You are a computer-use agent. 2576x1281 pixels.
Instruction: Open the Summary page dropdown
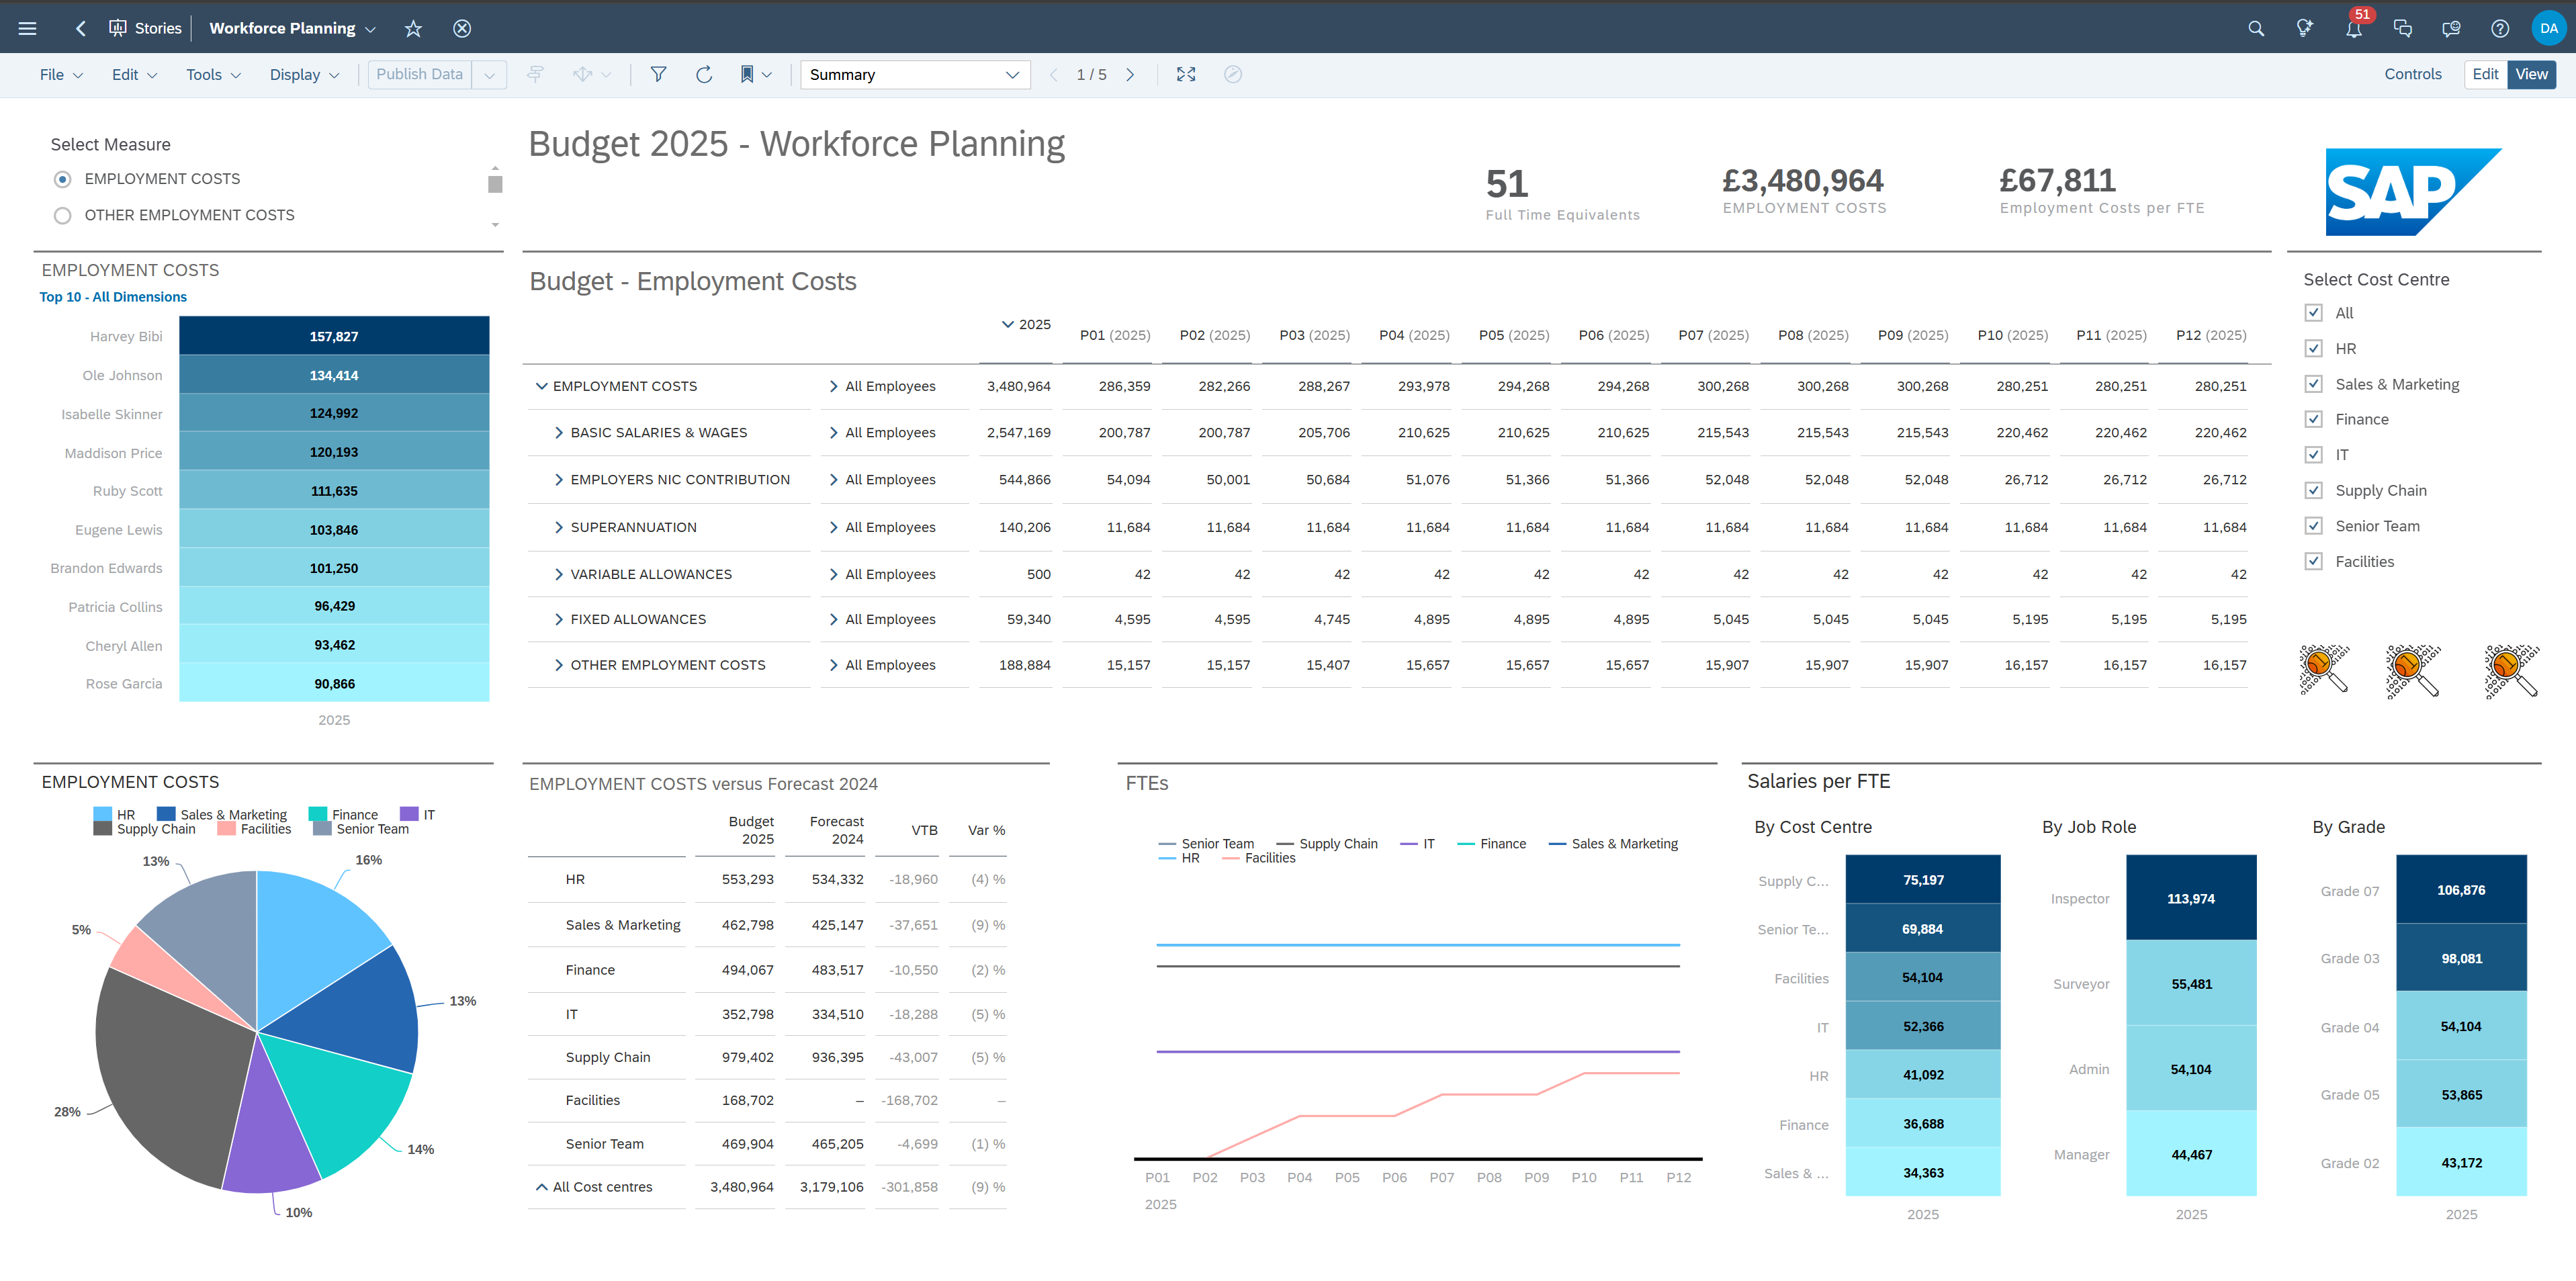click(914, 74)
